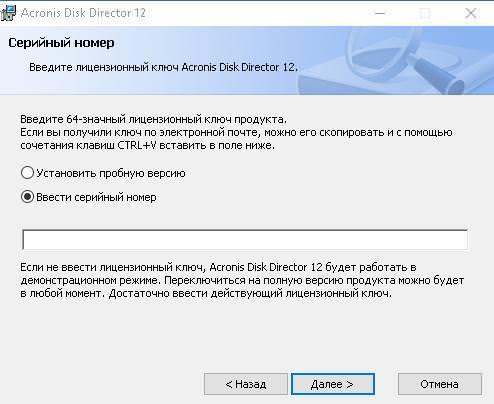Click the line mentioning CTRL+V
The height and width of the screenshot is (404, 494).
click(147, 146)
